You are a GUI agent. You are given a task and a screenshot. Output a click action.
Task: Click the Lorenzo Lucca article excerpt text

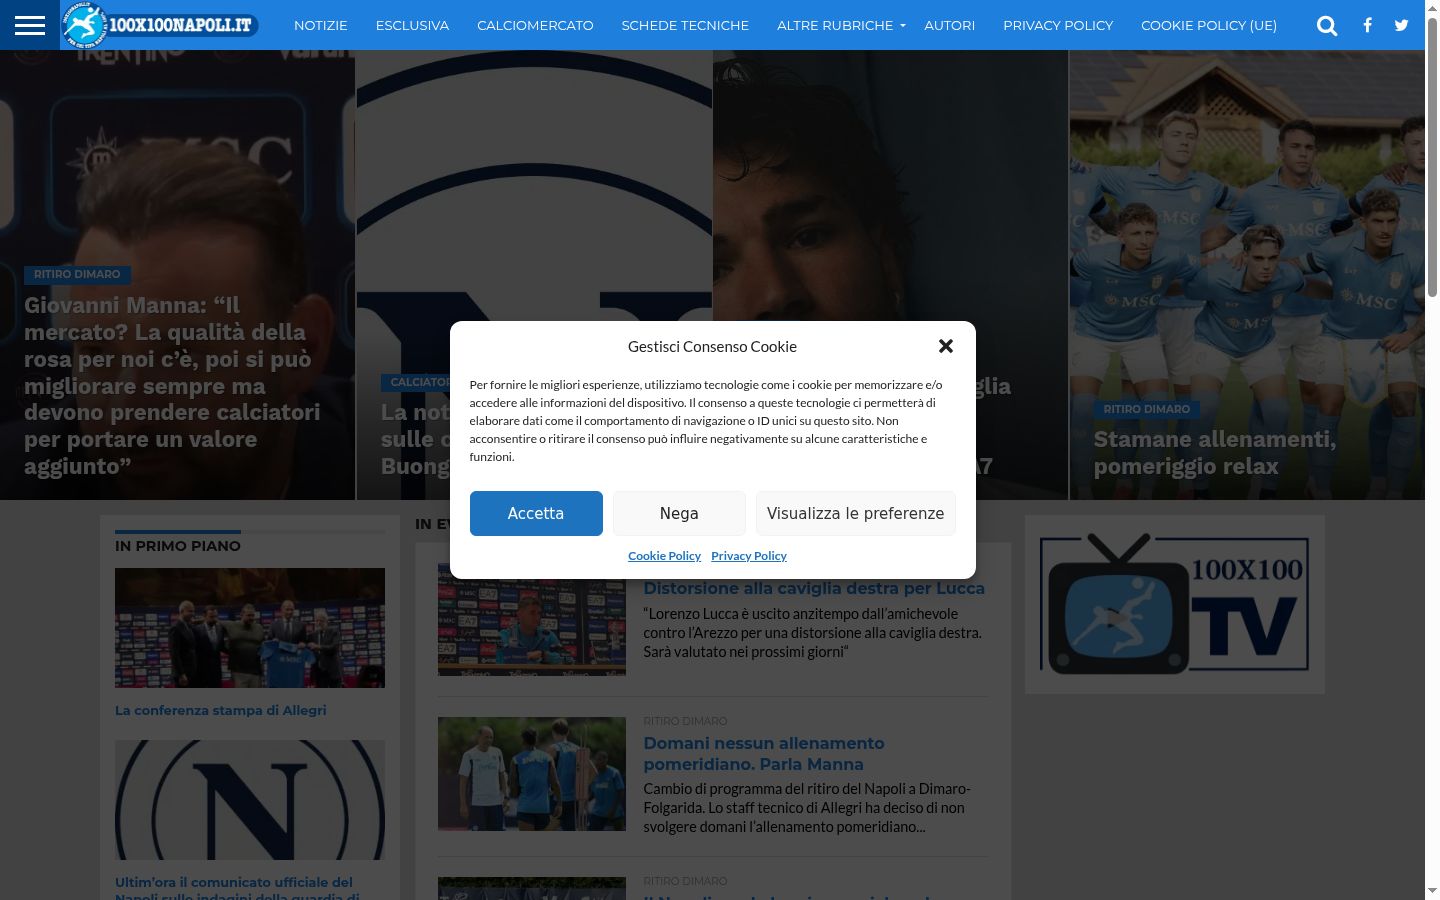pyautogui.click(x=813, y=633)
